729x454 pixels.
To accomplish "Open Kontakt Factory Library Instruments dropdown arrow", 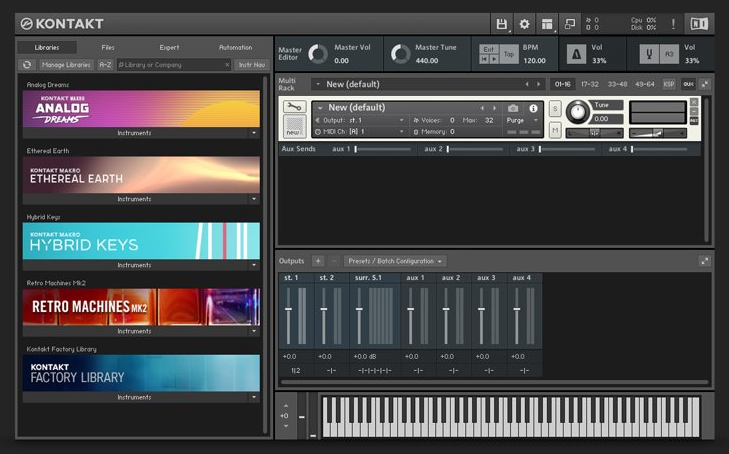I will pyautogui.click(x=254, y=397).
